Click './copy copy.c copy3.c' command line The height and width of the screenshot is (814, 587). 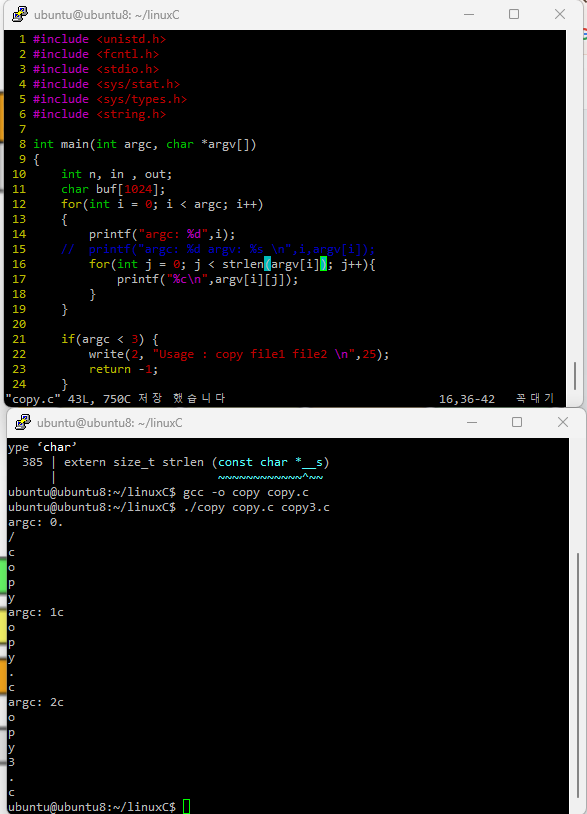(x=256, y=507)
